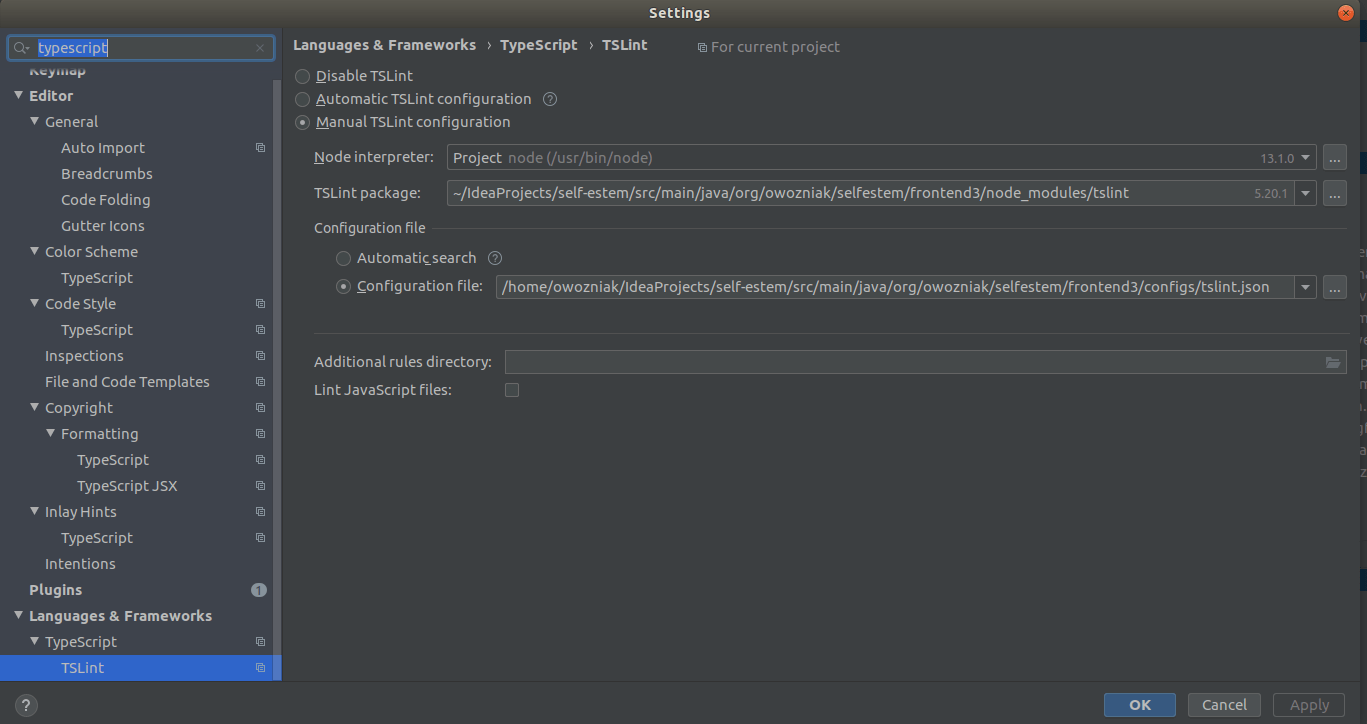Click the help icon next to Automatic search
This screenshot has width=1367, height=724.
point(494,258)
